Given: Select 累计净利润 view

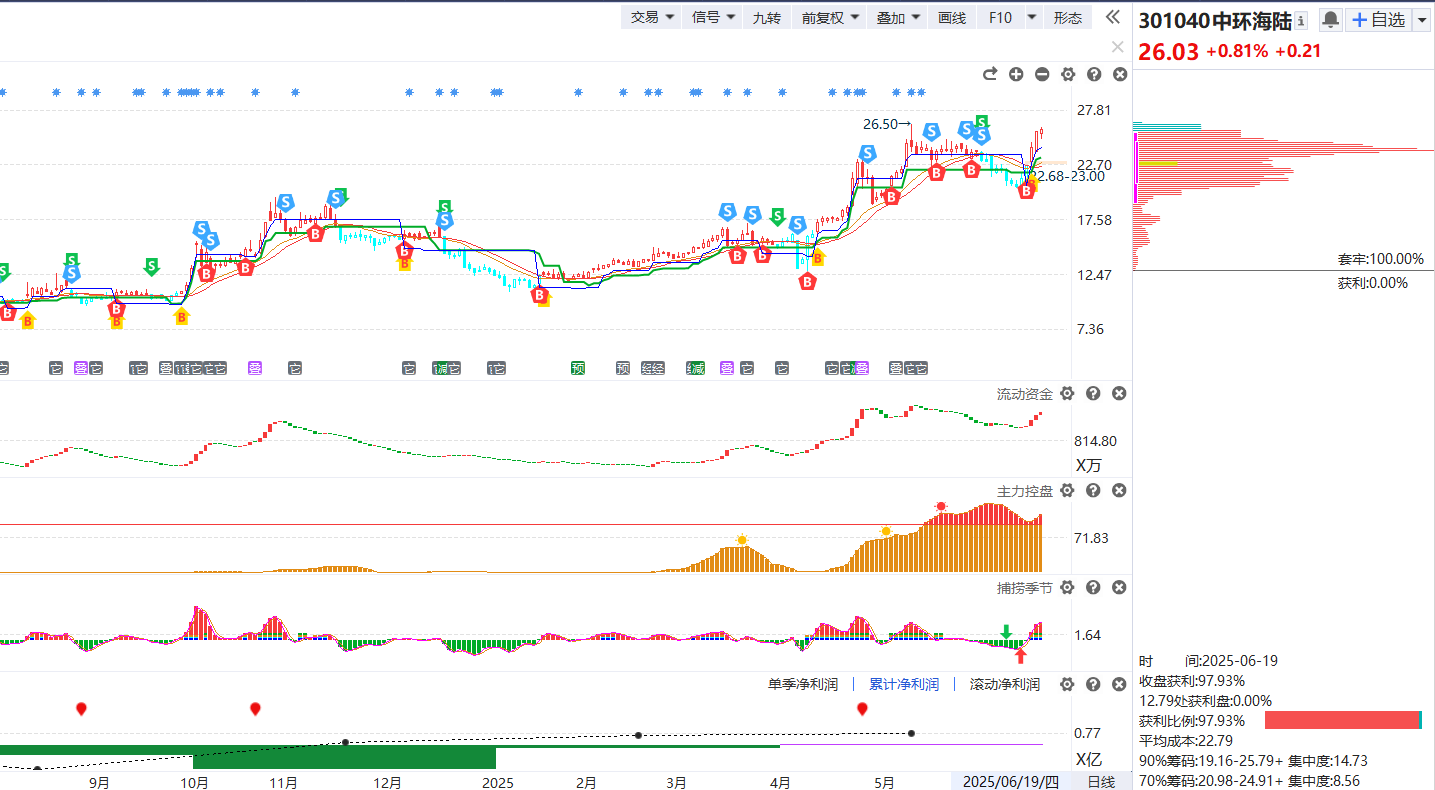Looking at the screenshot, I should click(x=903, y=685).
